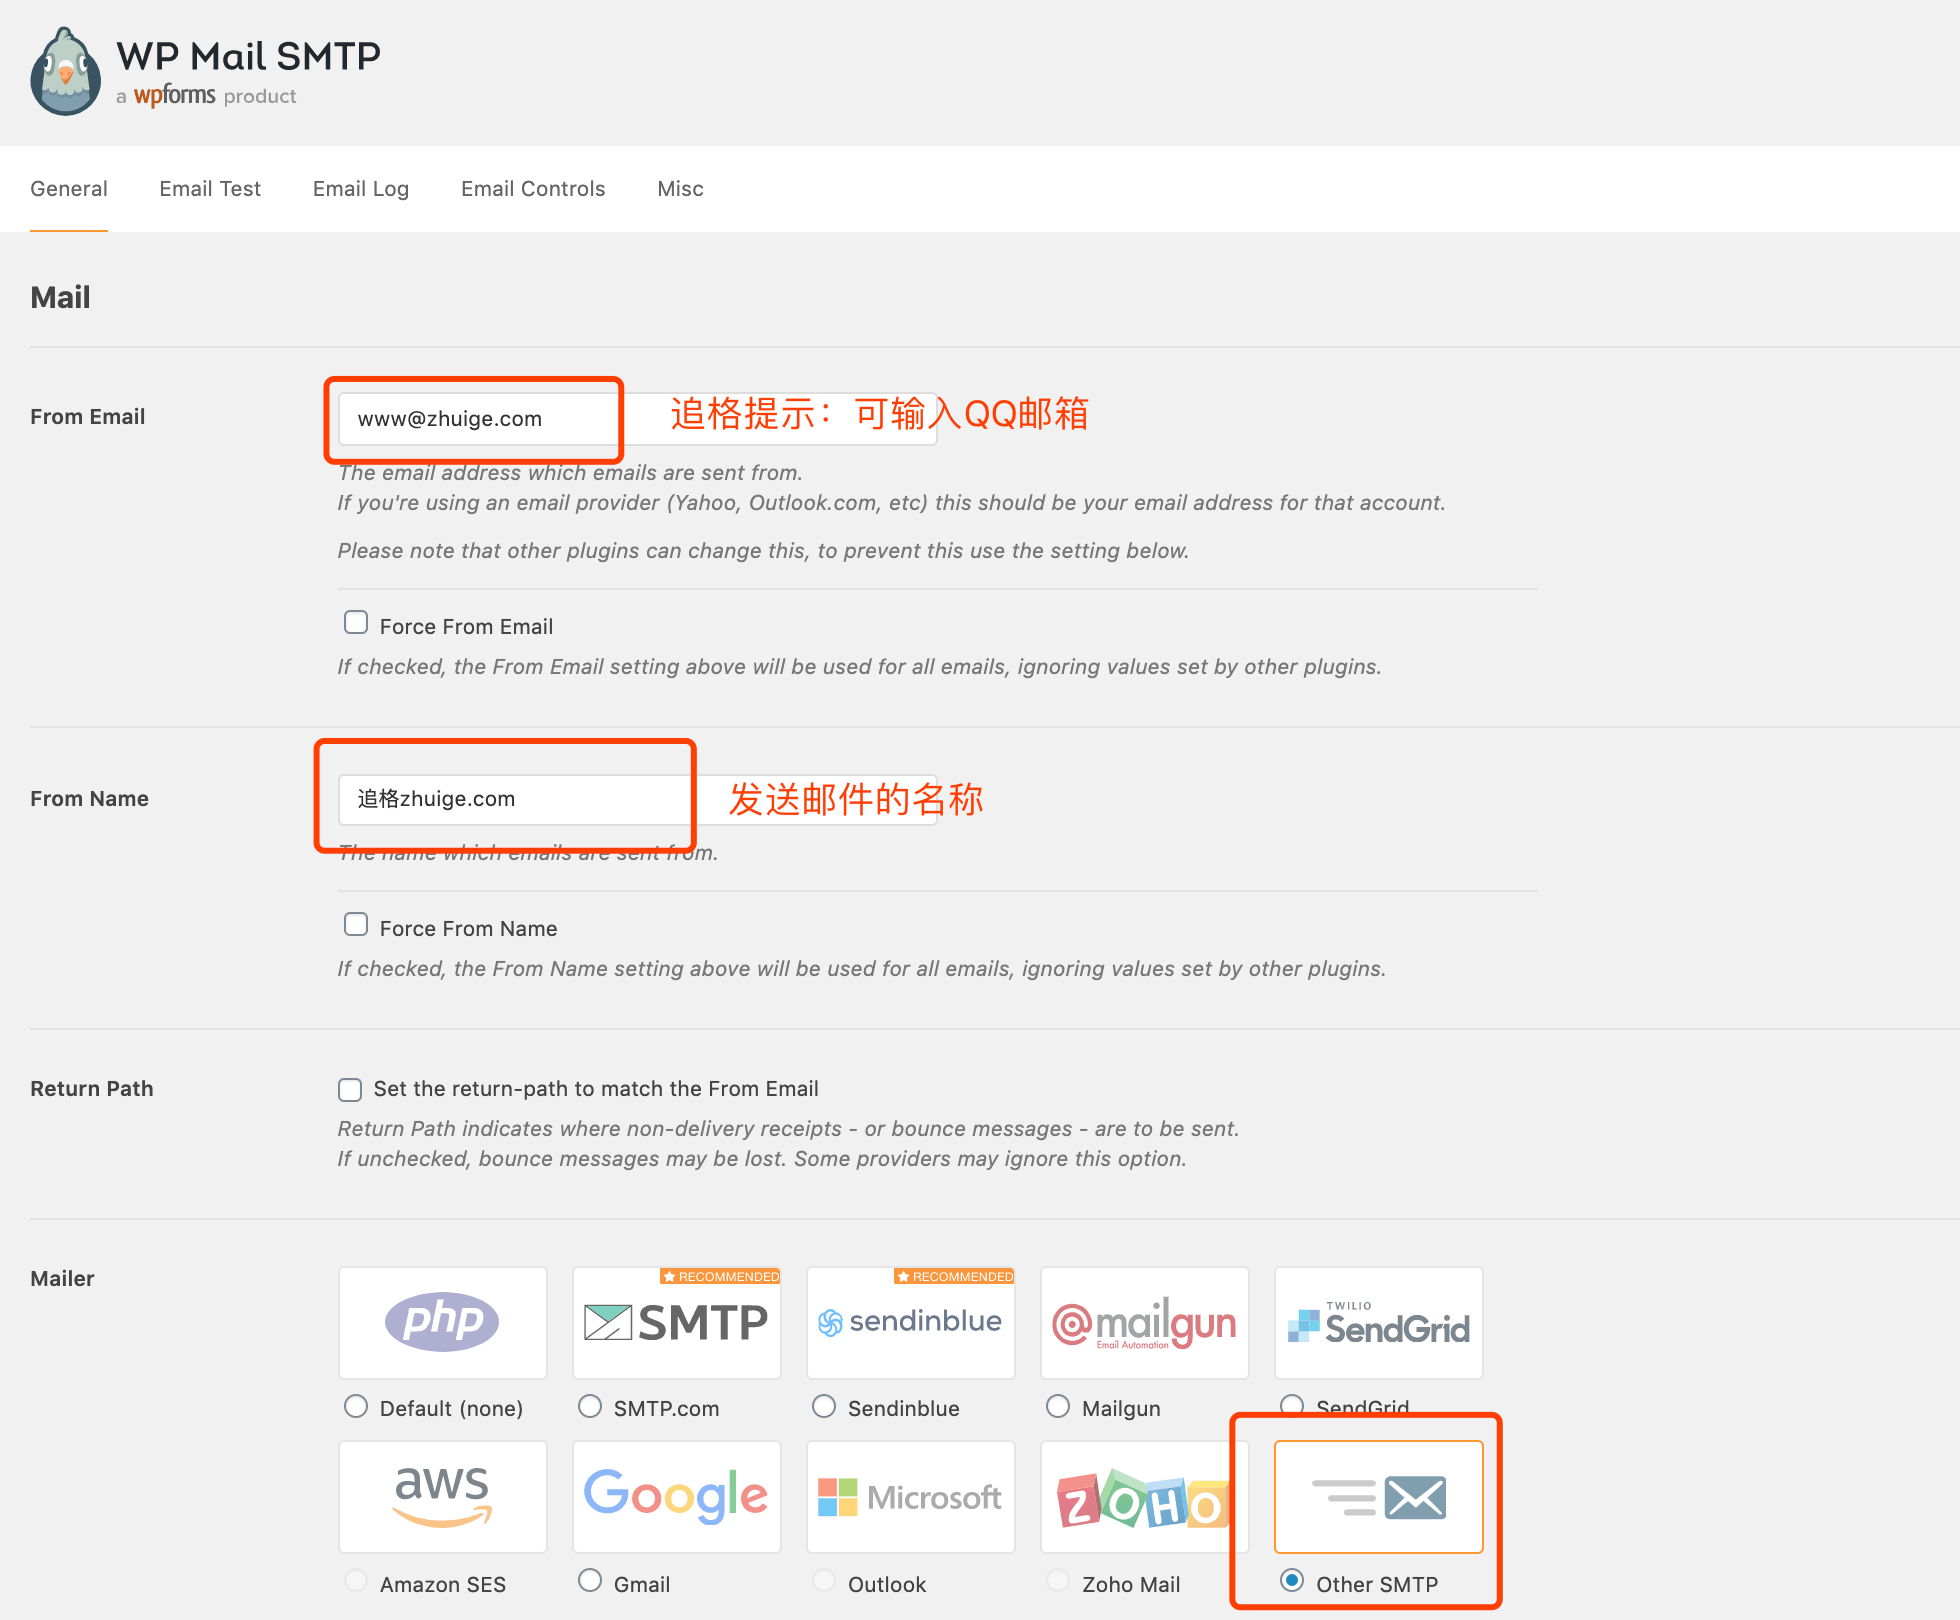
Task: Pick the Sendinblue mailer logo tile
Action: [x=910, y=1322]
